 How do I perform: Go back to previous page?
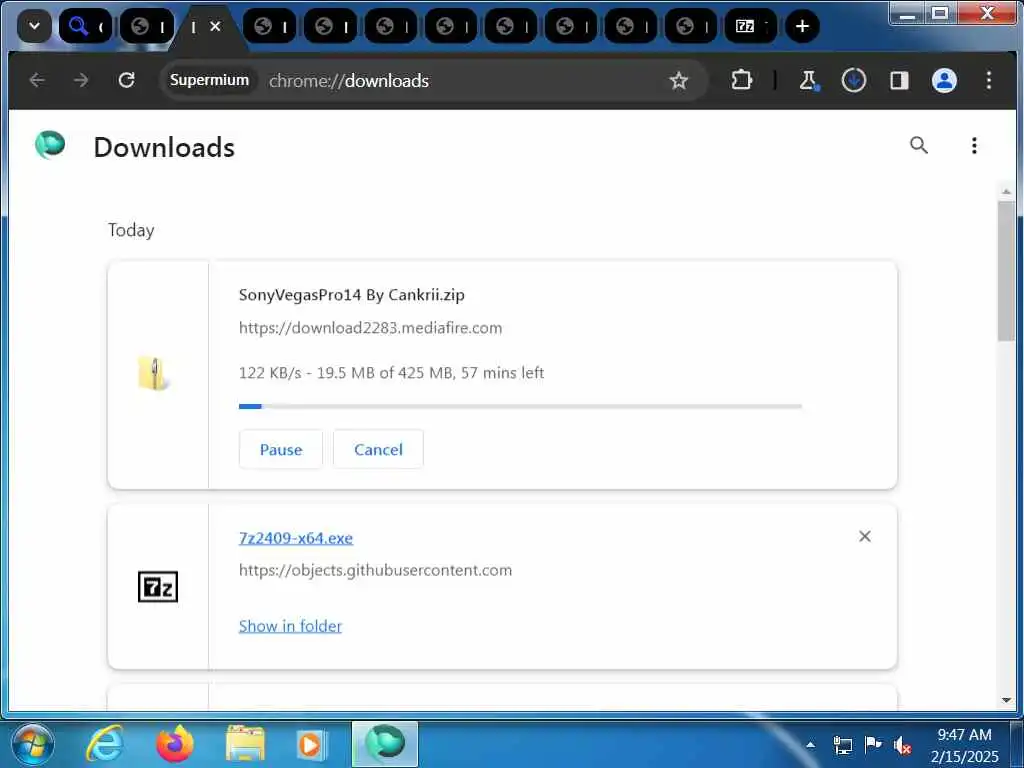click(37, 80)
